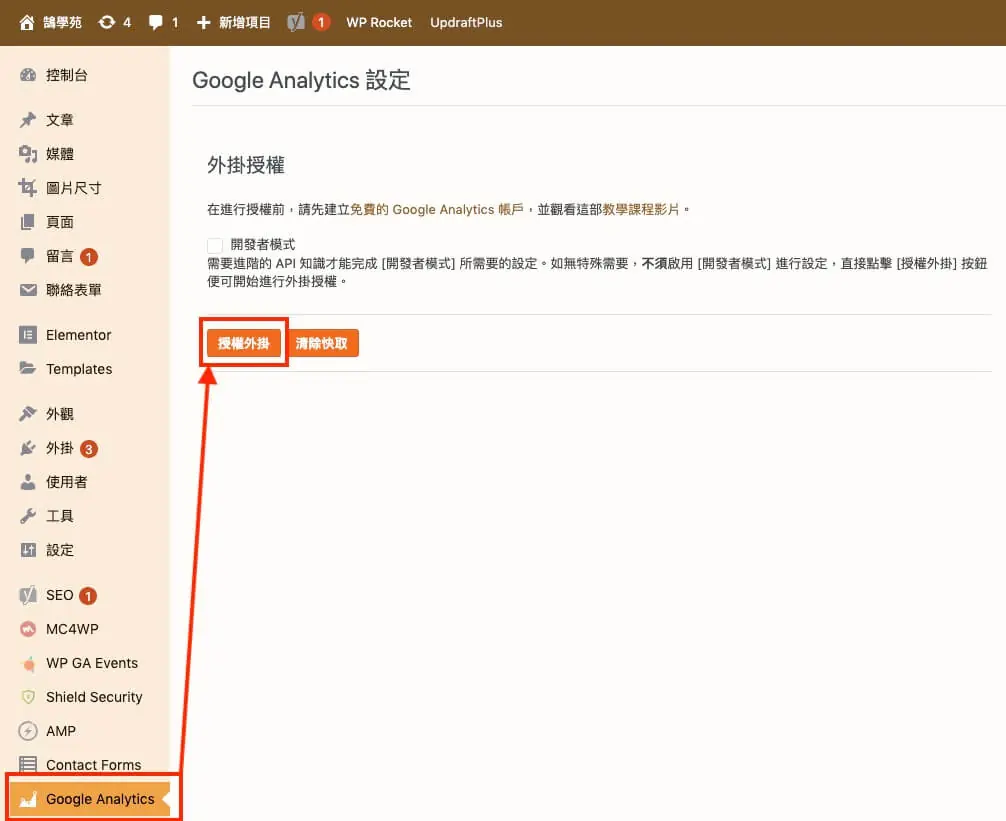
Task: Click the 留言 comment bubble icon
Action: point(28,256)
